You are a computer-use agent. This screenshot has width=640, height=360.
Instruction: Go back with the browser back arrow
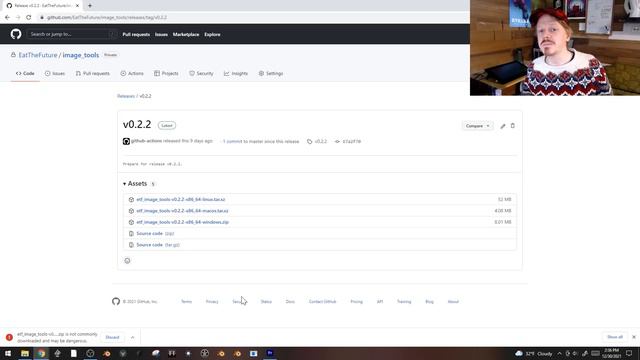7,17
